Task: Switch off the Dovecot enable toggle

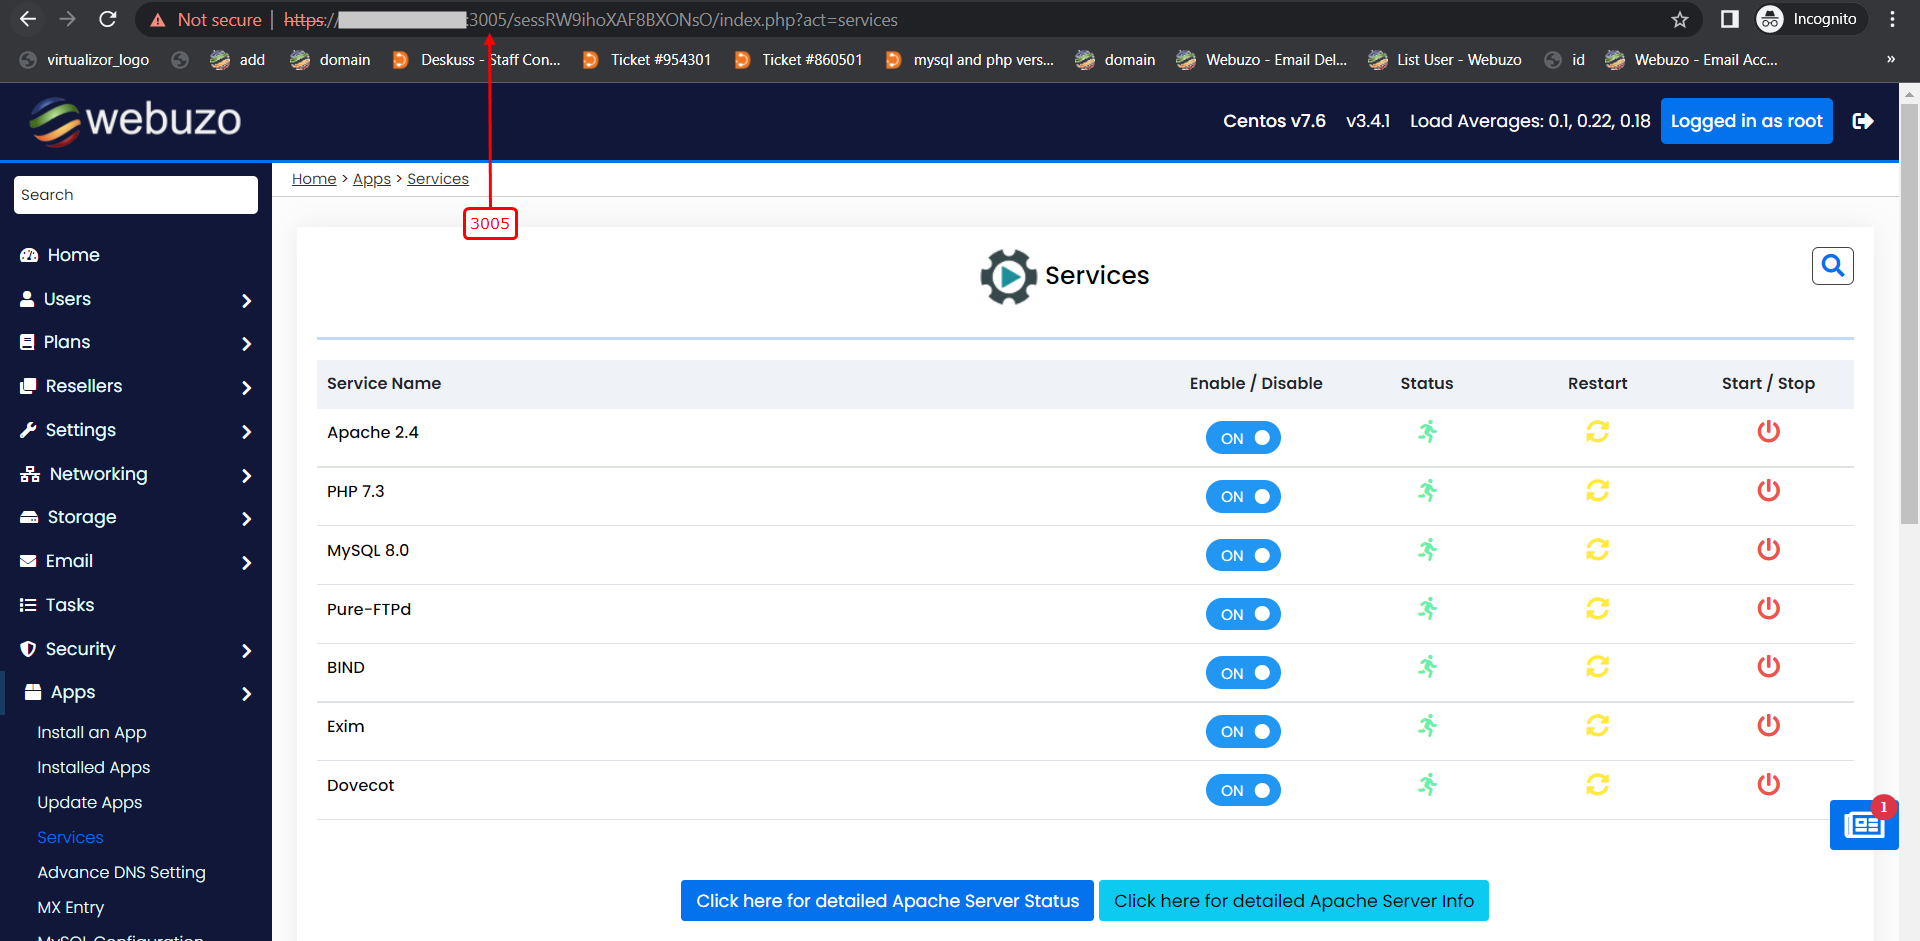Action: pos(1243,790)
